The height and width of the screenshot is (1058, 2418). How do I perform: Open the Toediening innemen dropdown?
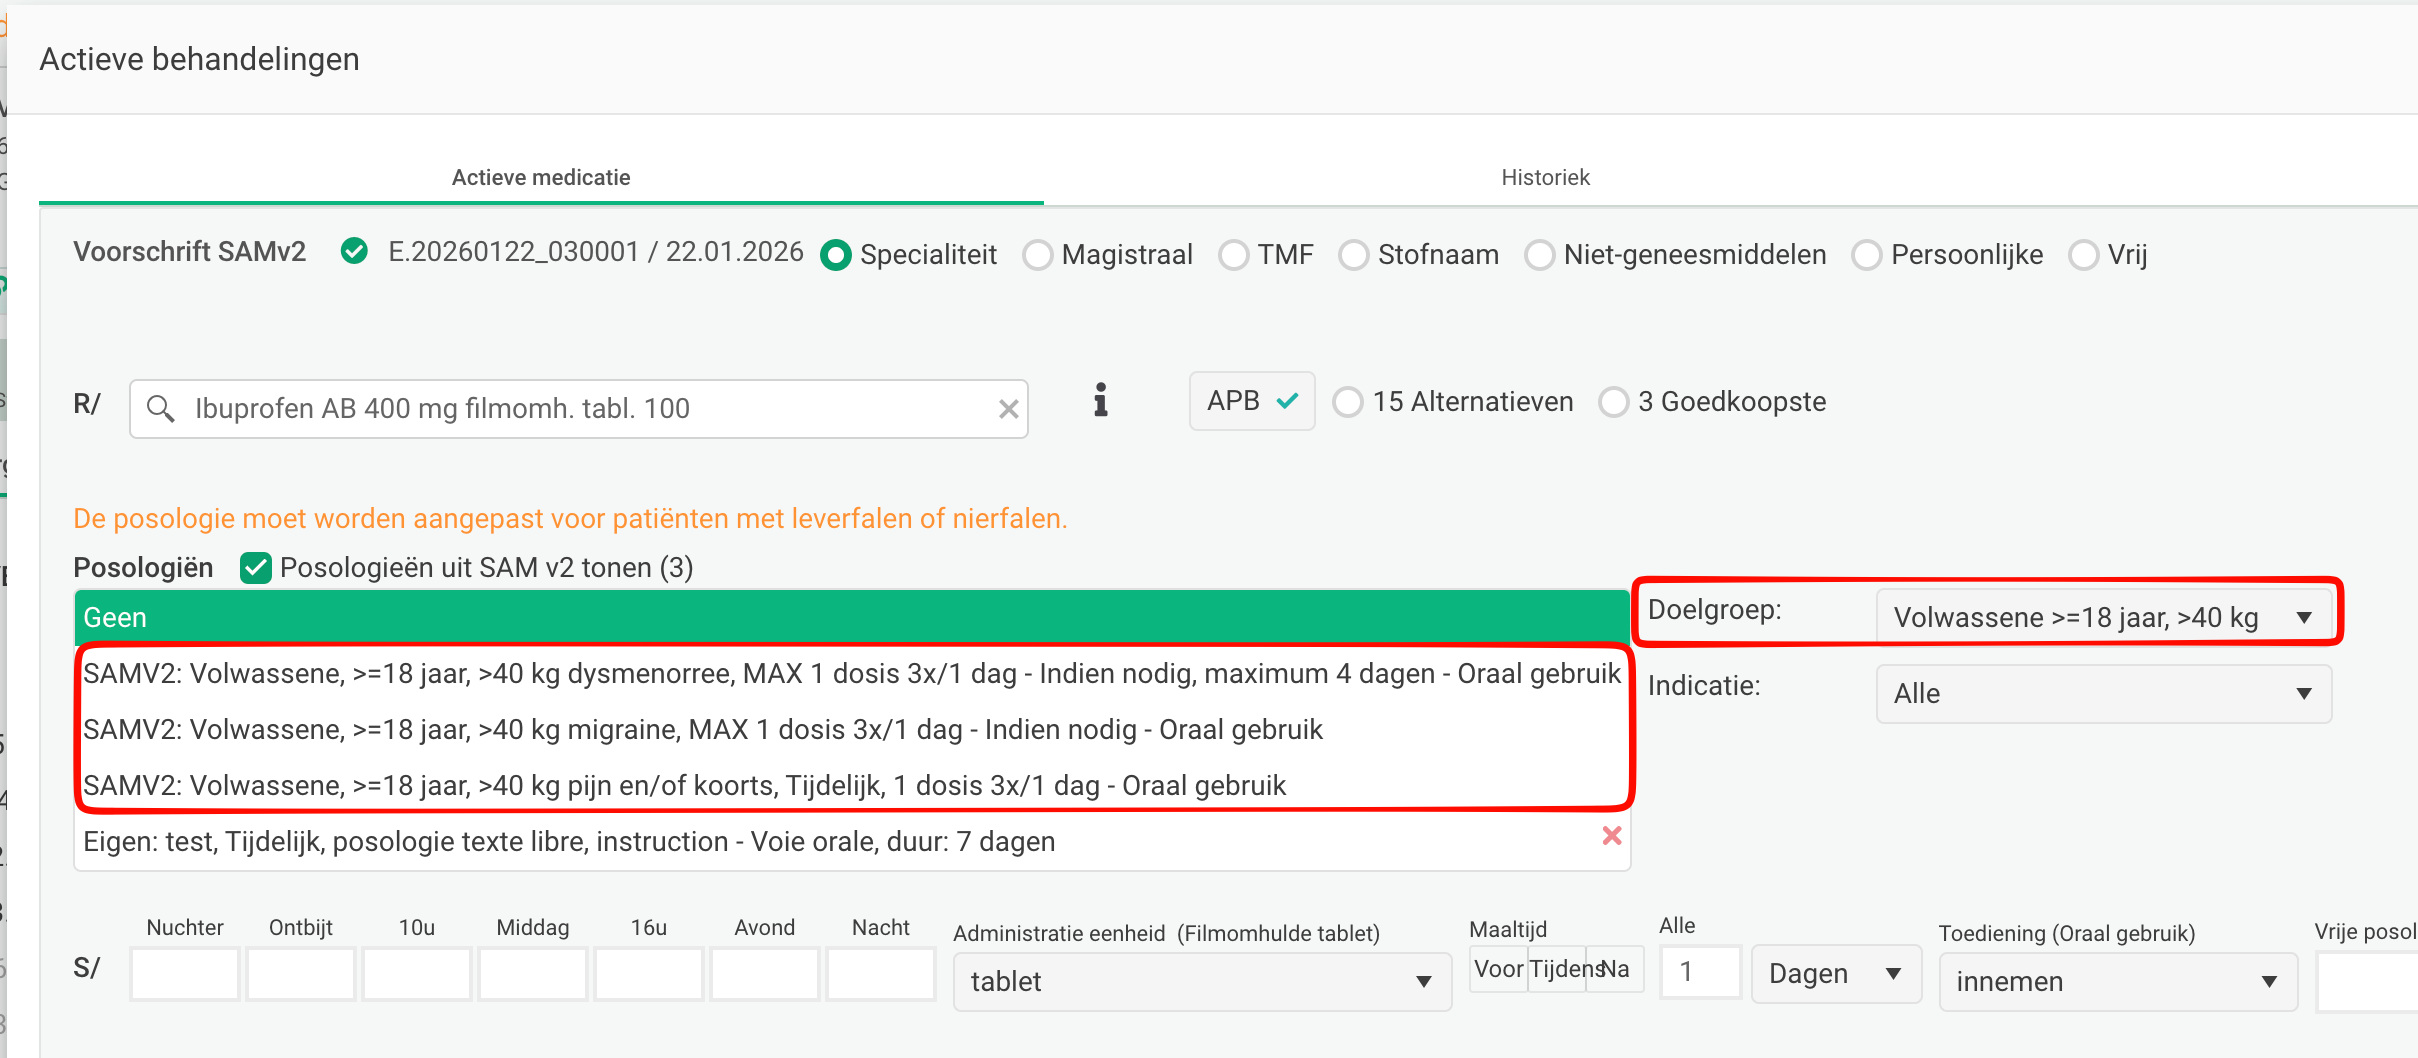[2116, 982]
